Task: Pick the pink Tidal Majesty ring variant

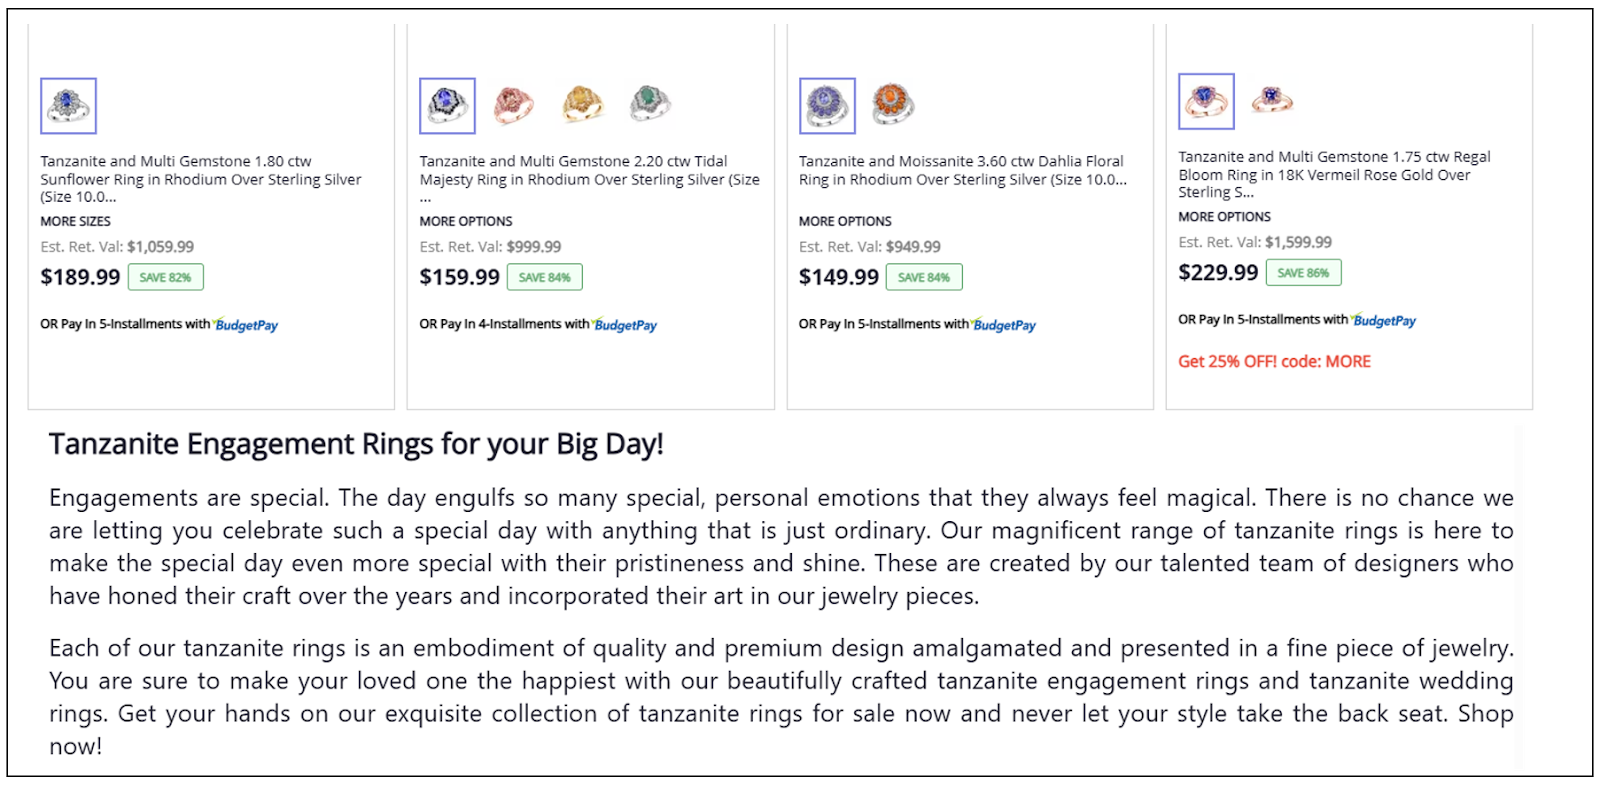Action: coord(514,104)
